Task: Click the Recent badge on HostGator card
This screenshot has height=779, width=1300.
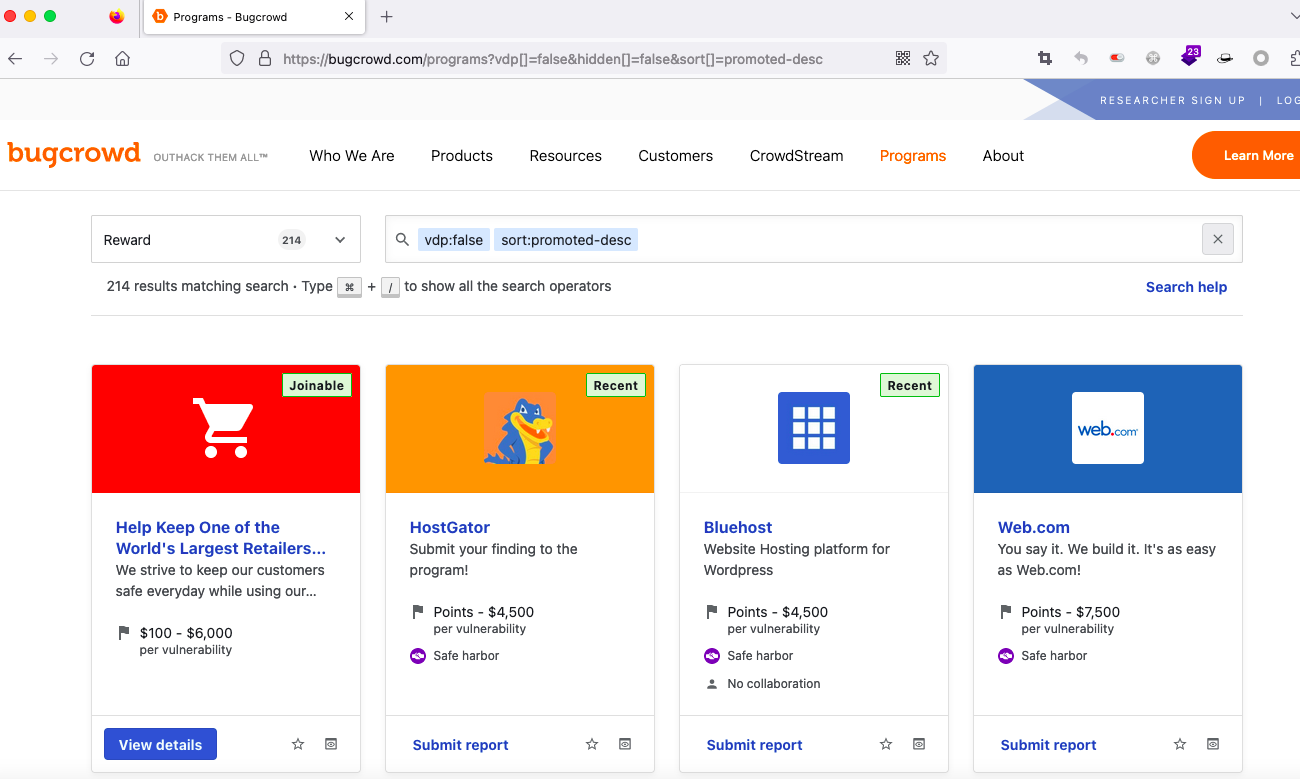Action: 616,385
